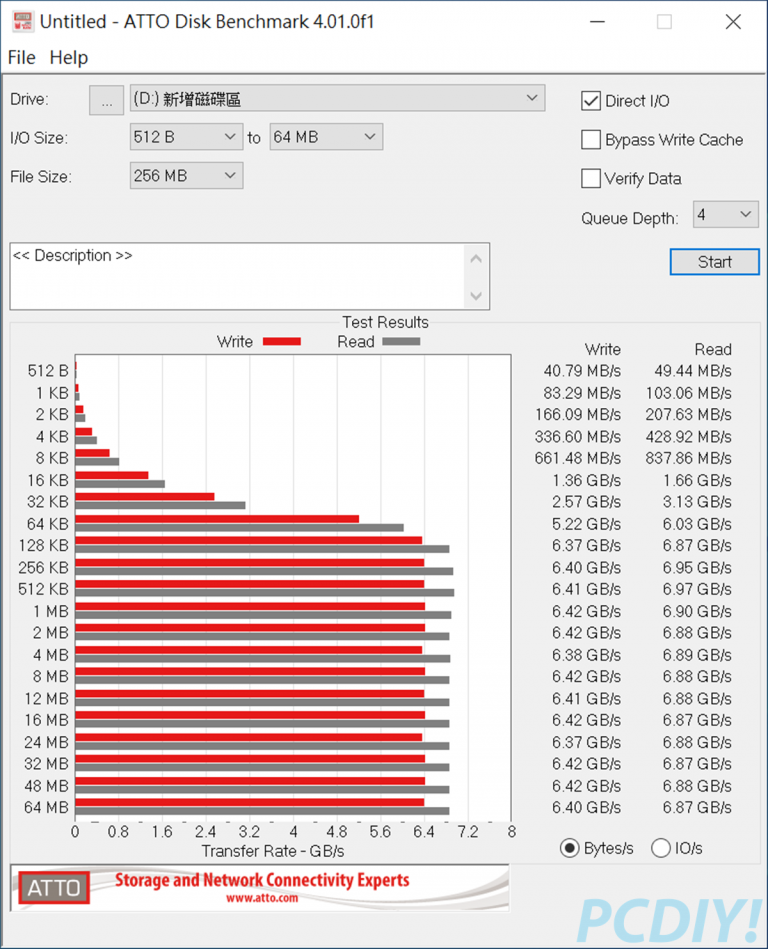Screen dimensions: 768x949
Task: Enable Bypass Write Cache checkbox
Action: point(591,140)
